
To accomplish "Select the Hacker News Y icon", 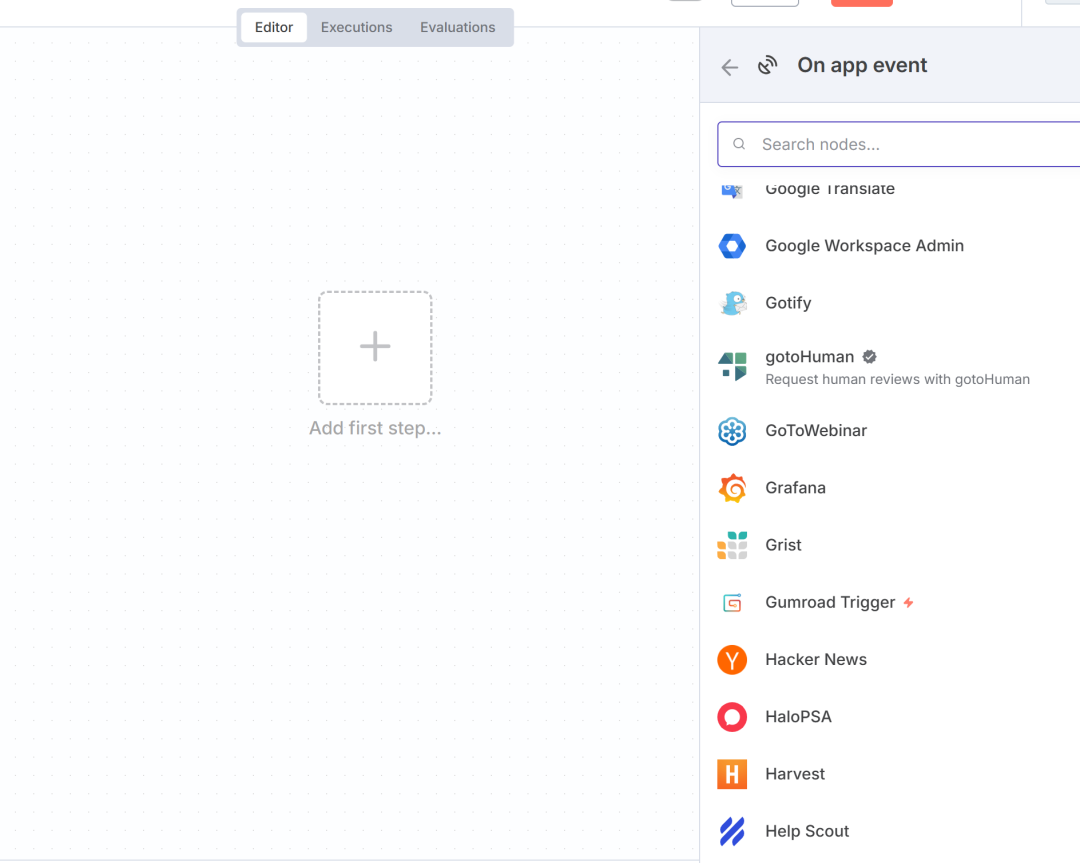I will [732, 660].
